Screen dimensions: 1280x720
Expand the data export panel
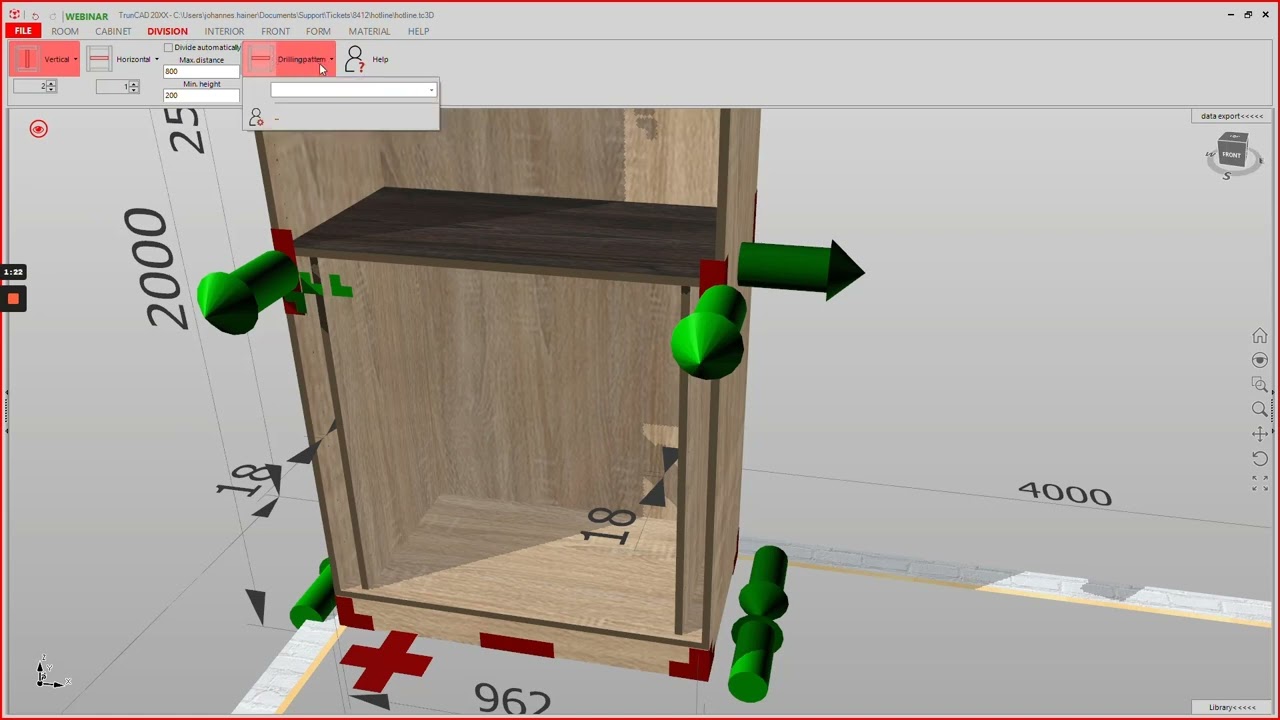[1232, 116]
